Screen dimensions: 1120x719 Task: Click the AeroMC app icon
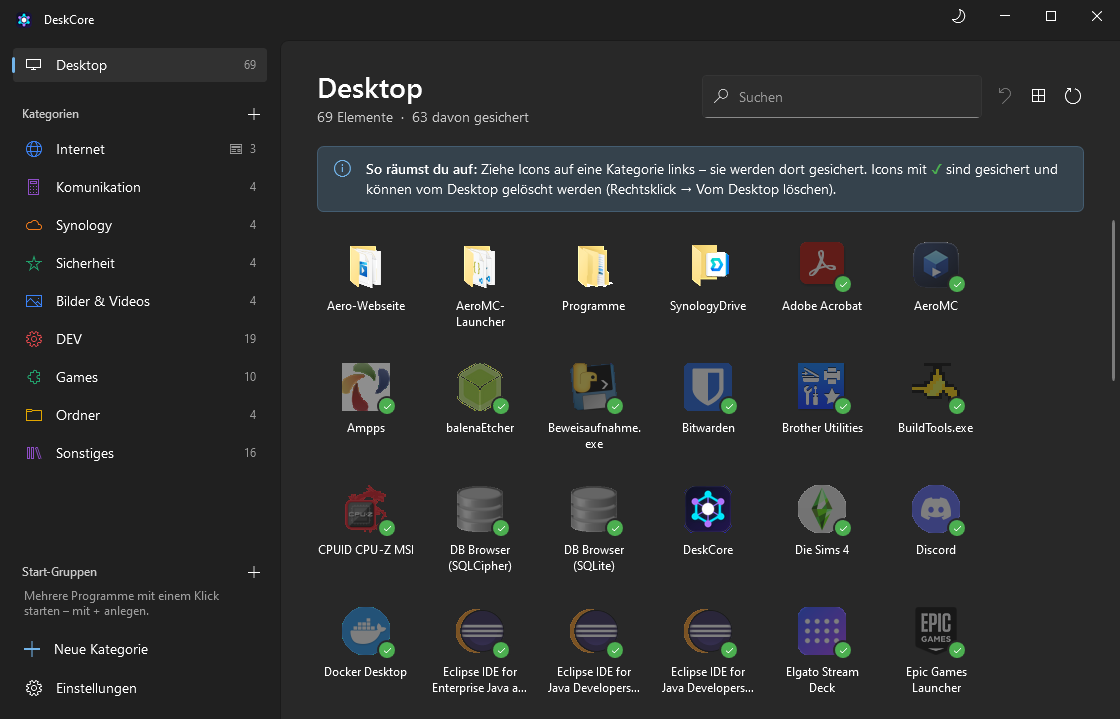click(x=936, y=266)
